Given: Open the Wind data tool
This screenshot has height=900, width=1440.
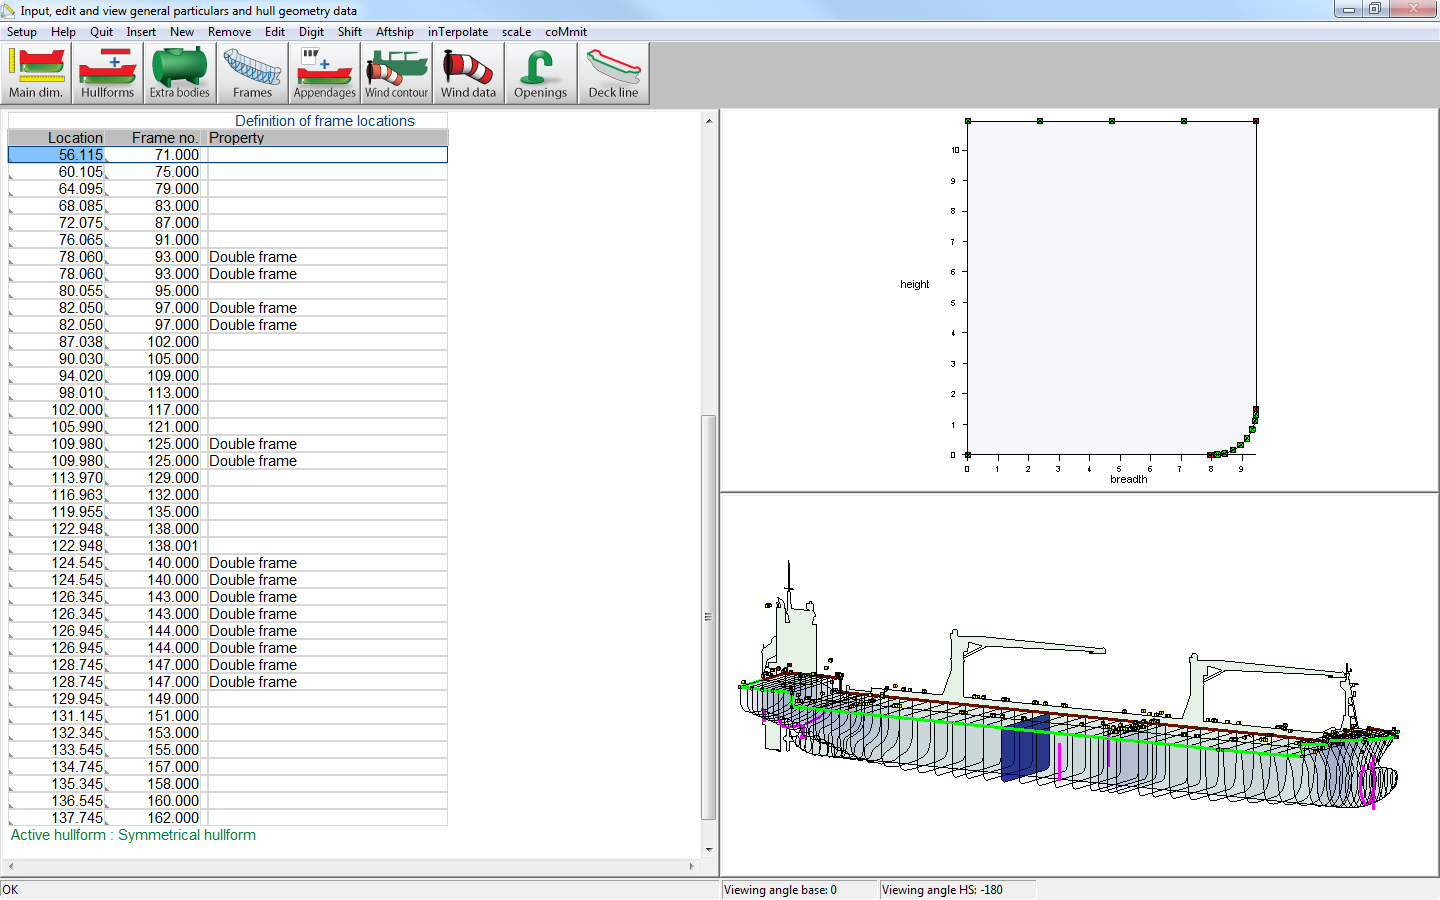Looking at the screenshot, I should 468,73.
